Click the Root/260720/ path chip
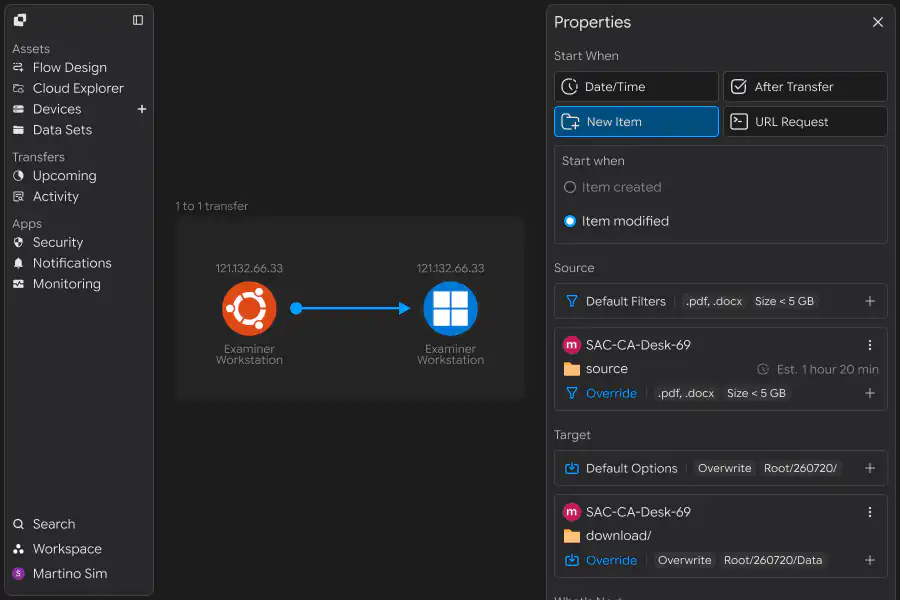900x600 pixels. pos(800,469)
